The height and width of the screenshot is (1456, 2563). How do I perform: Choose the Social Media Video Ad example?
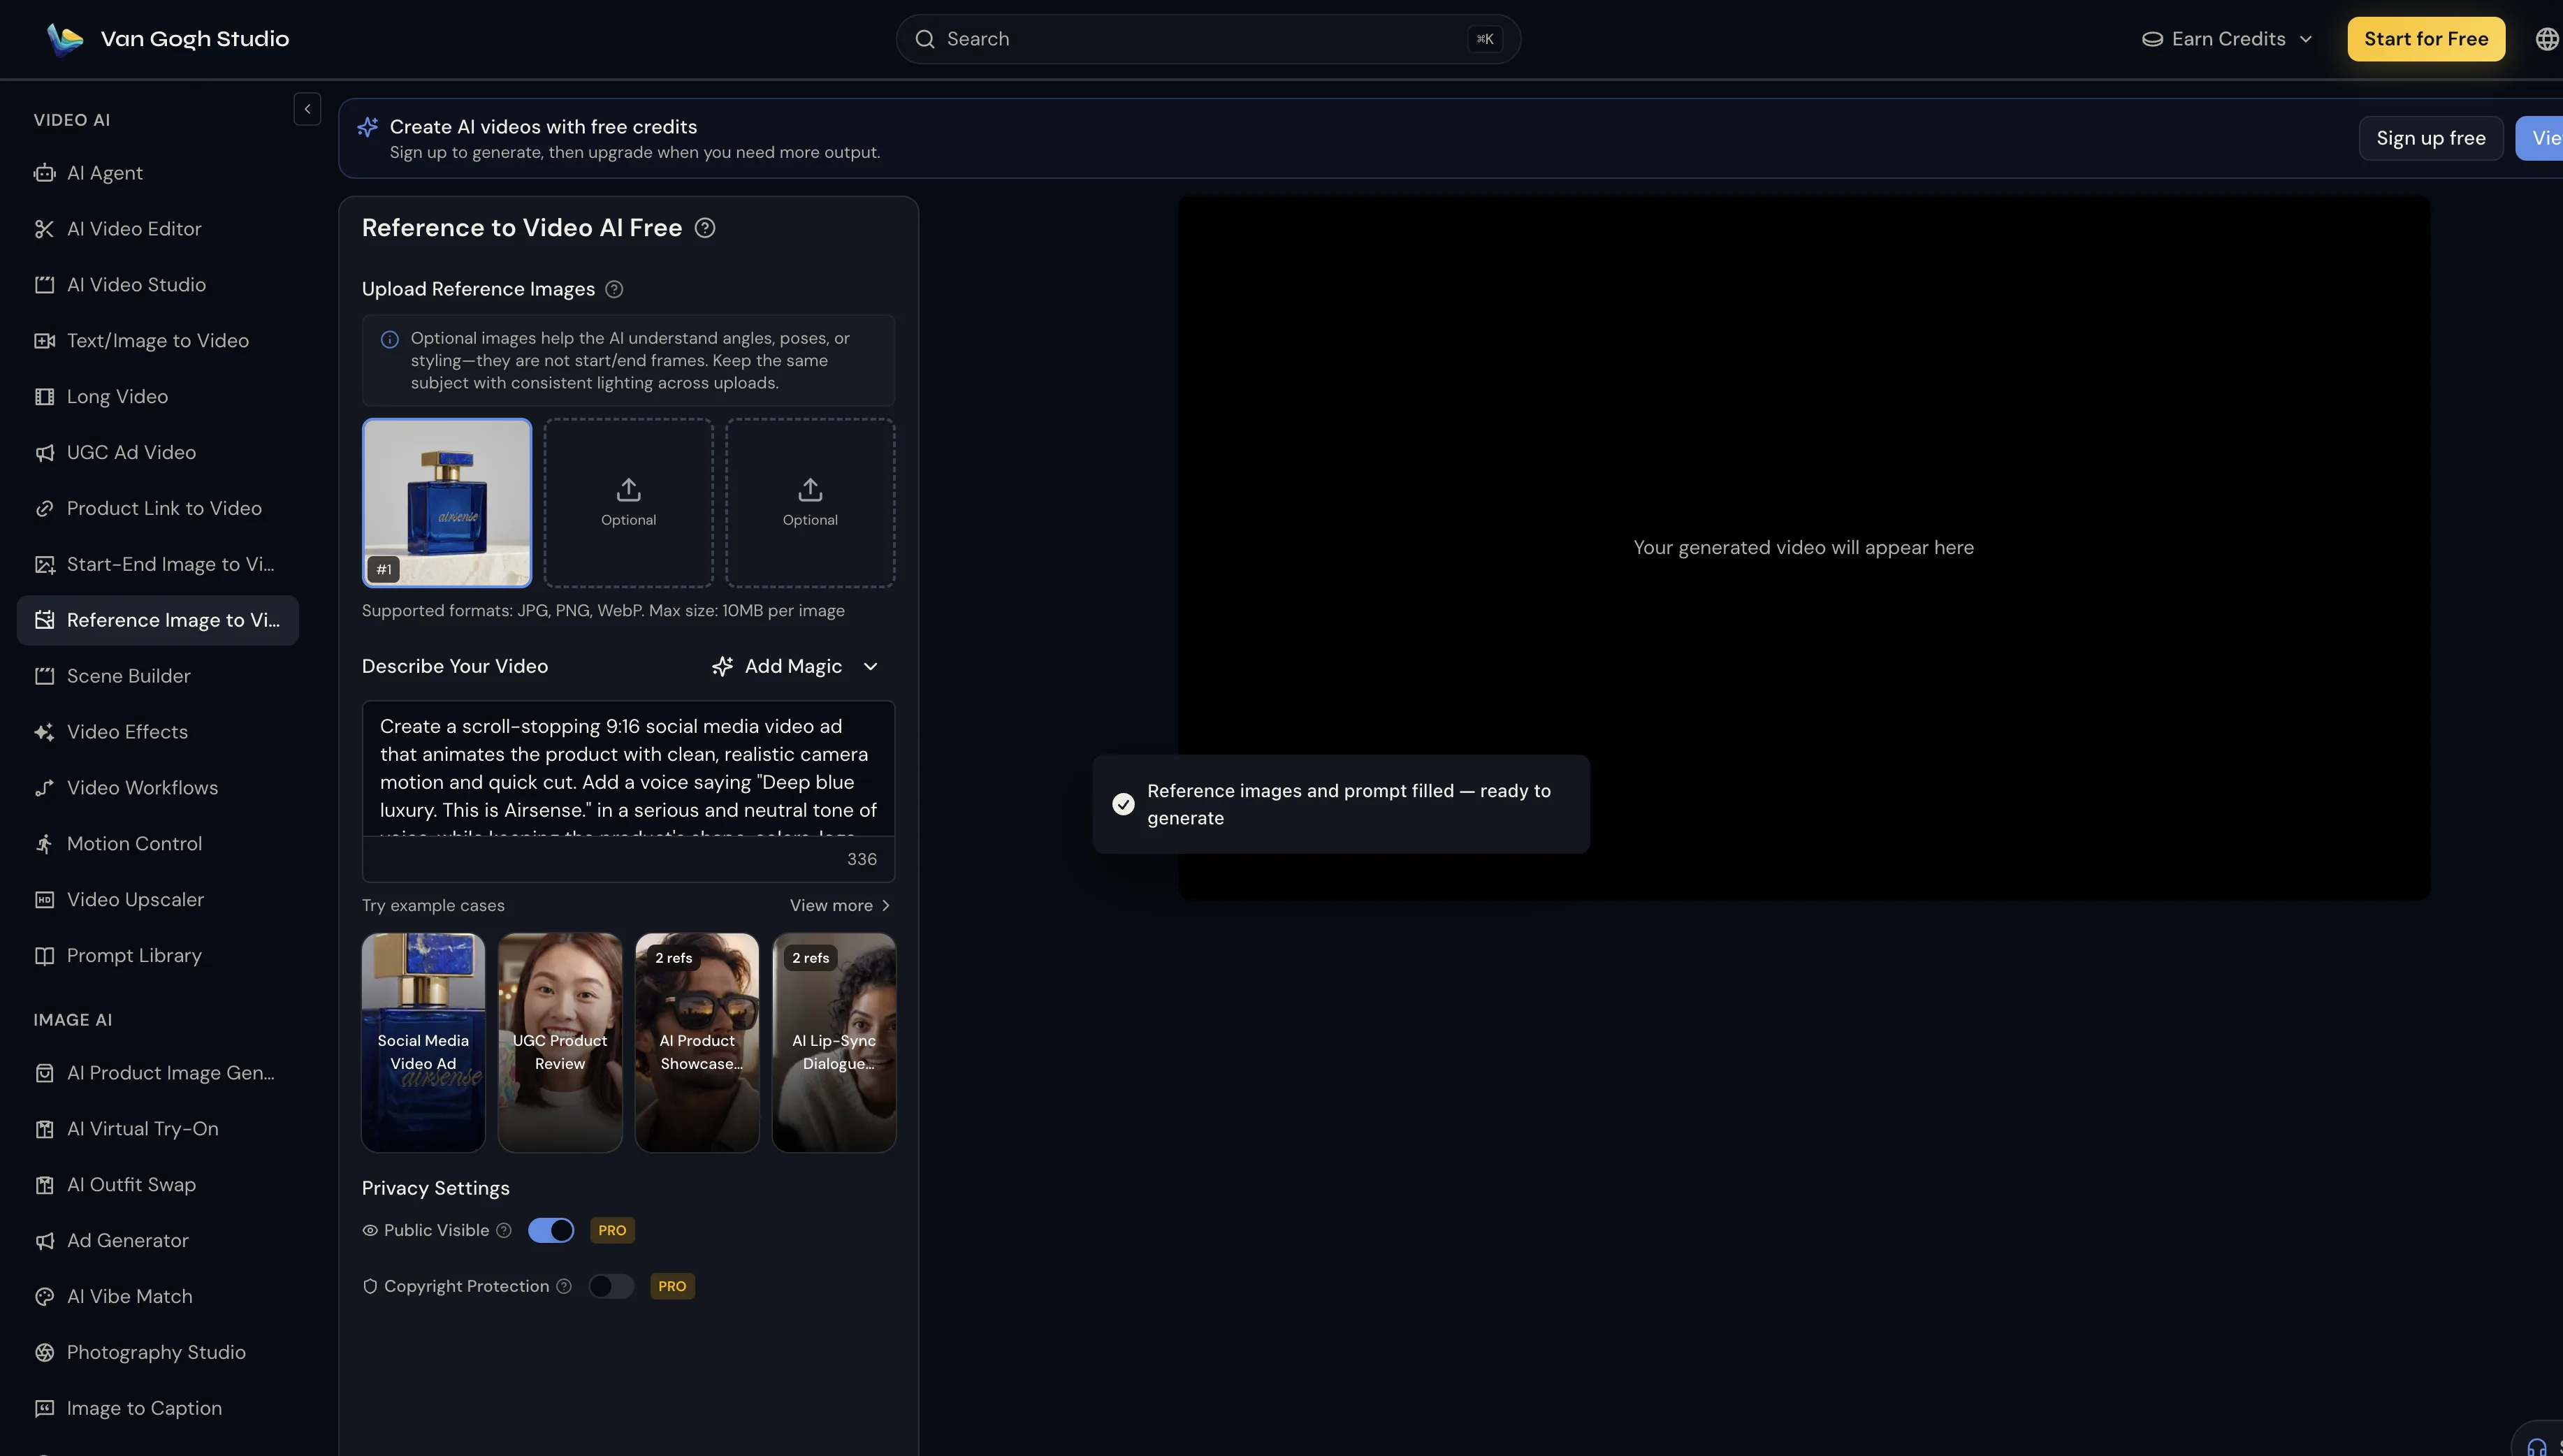click(x=423, y=1043)
